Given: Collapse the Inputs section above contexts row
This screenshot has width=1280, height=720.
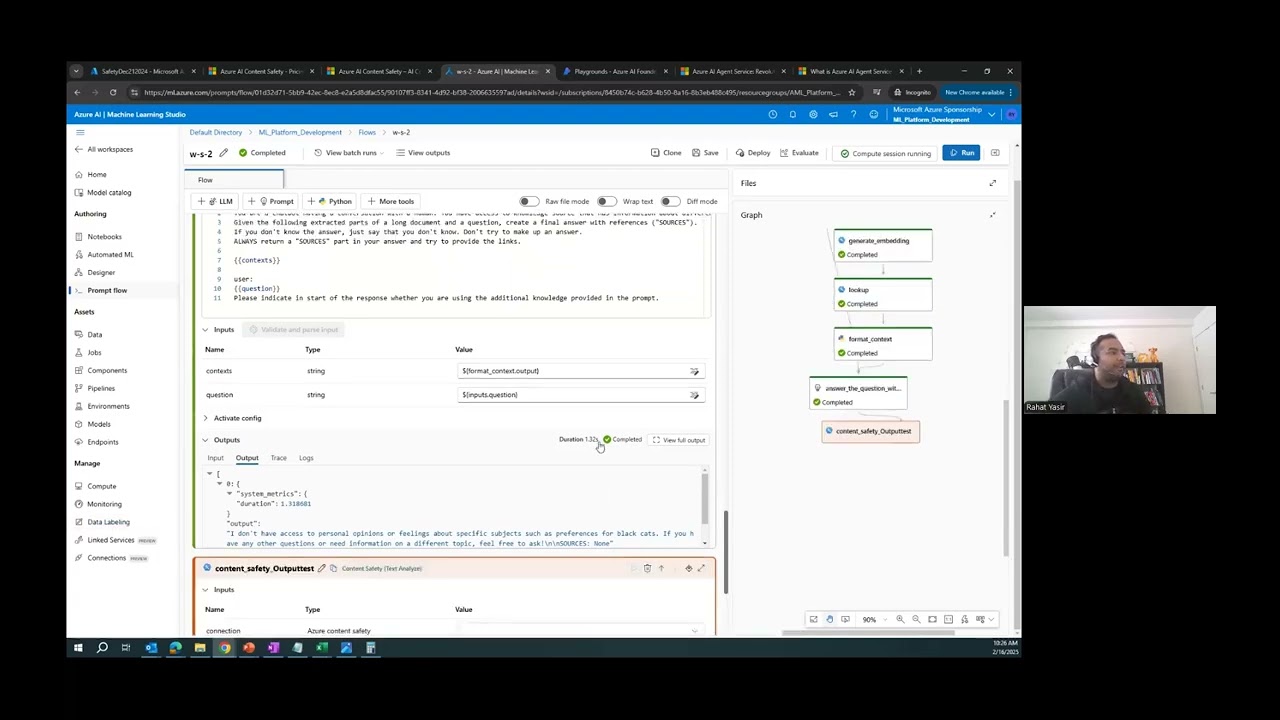Looking at the screenshot, I should pos(205,330).
